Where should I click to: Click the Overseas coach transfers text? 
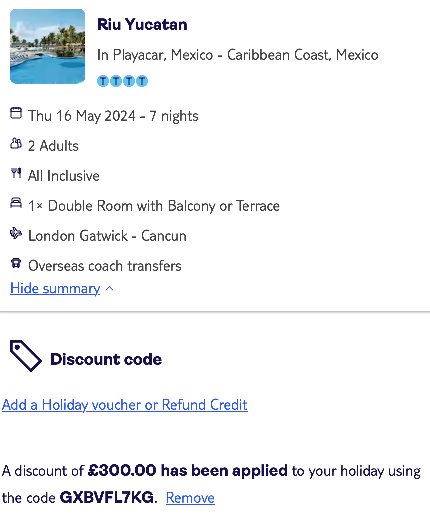(x=105, y=266)
